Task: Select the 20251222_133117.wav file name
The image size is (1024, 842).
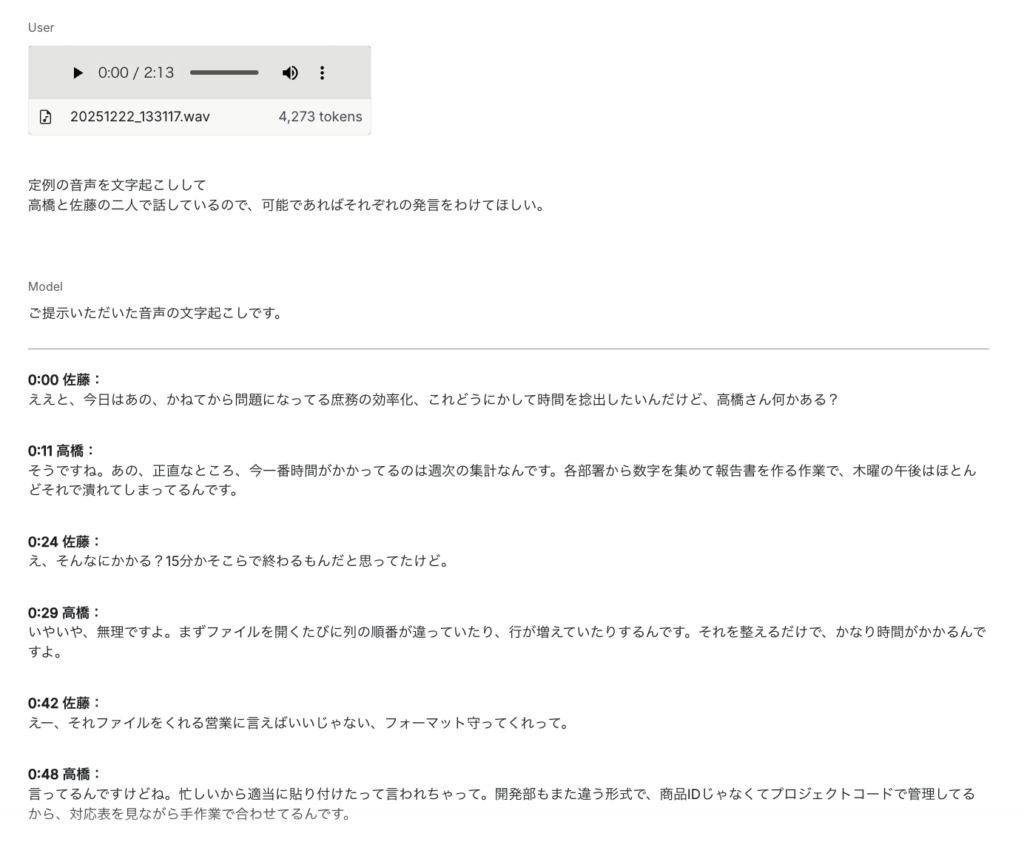Action: pos(140,117)
